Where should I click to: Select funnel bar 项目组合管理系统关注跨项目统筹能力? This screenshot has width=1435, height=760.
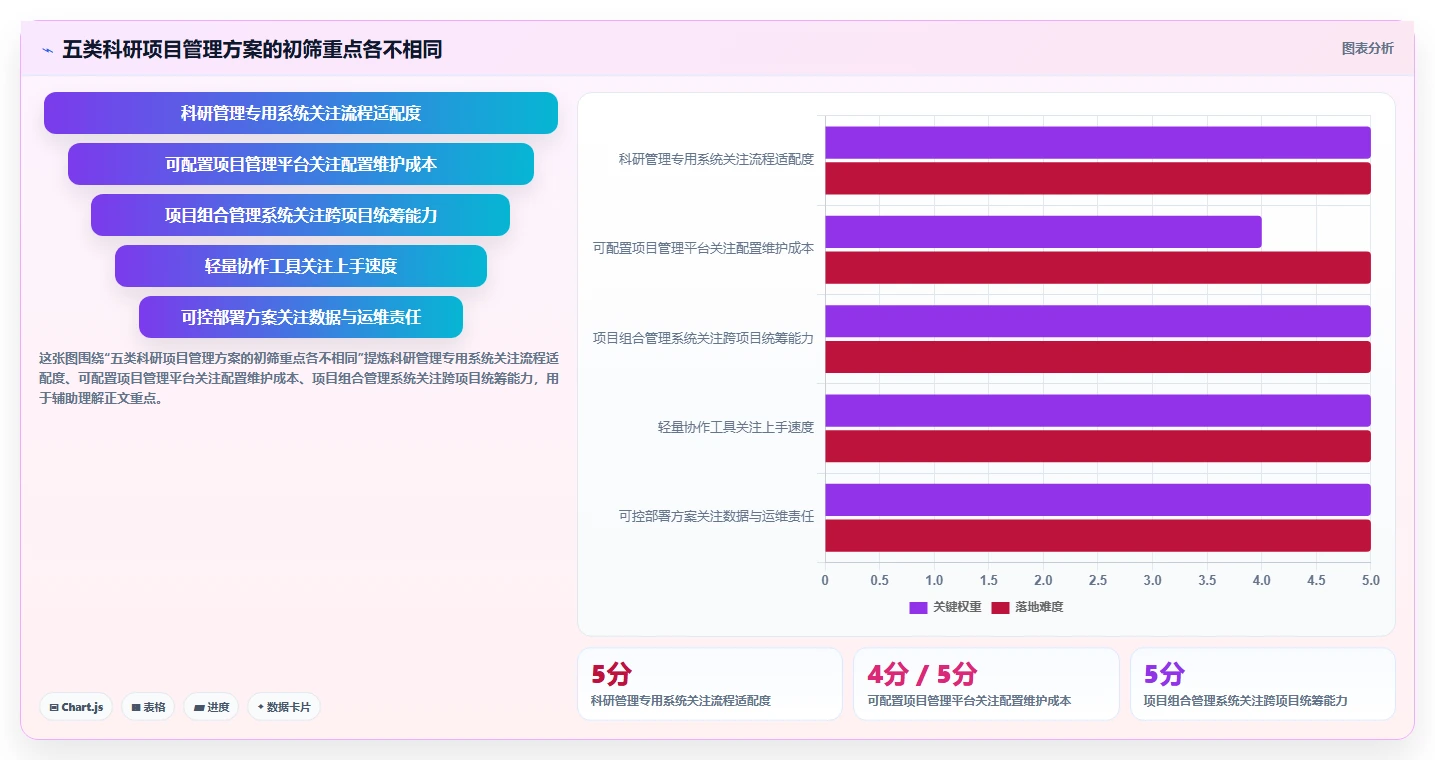[x=301, y=215]
